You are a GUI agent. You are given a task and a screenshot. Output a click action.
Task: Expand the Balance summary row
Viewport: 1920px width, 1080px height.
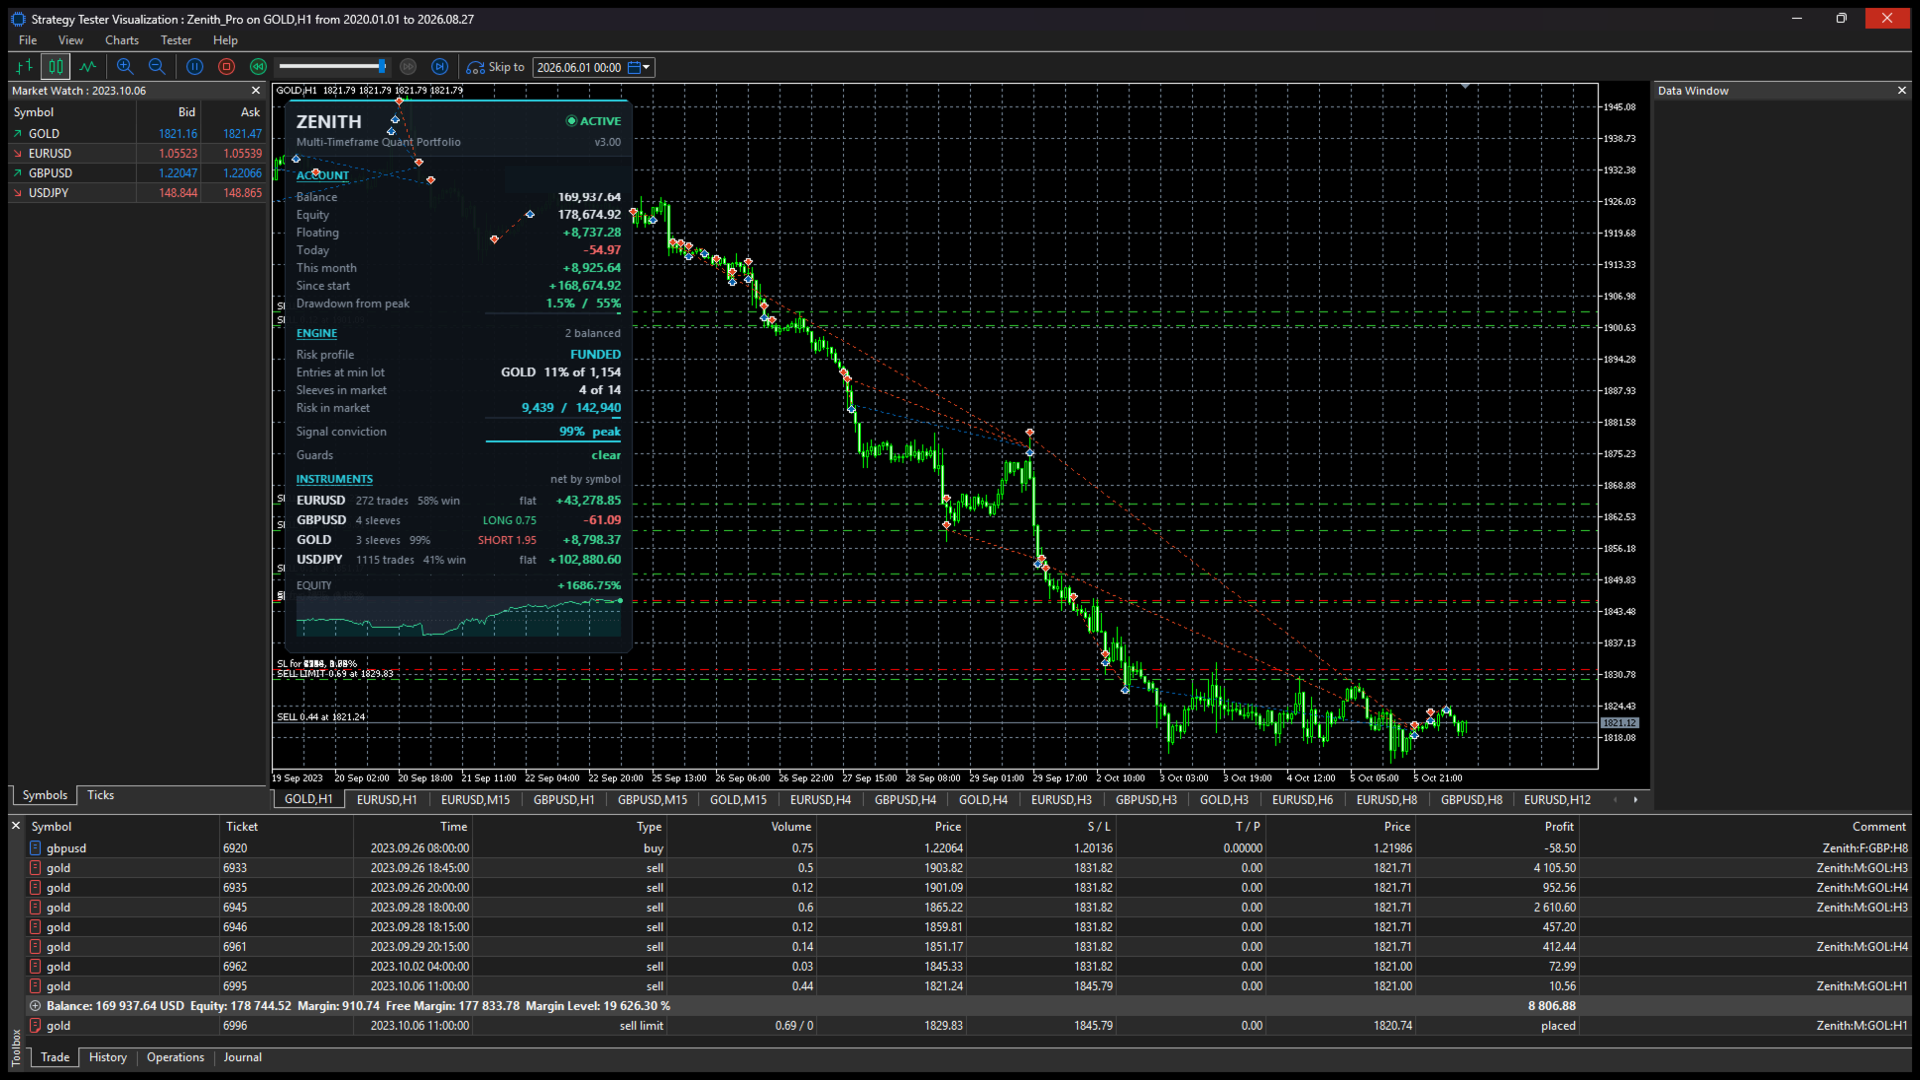[35, 1006]
